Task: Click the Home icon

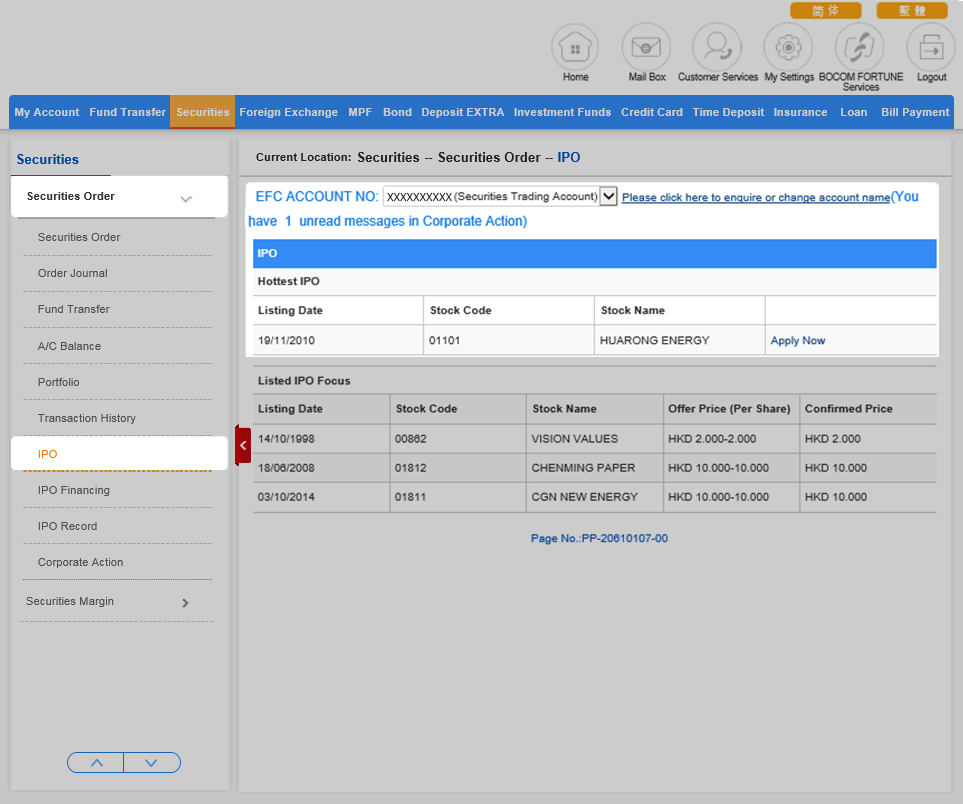Action: click(575, 47)
